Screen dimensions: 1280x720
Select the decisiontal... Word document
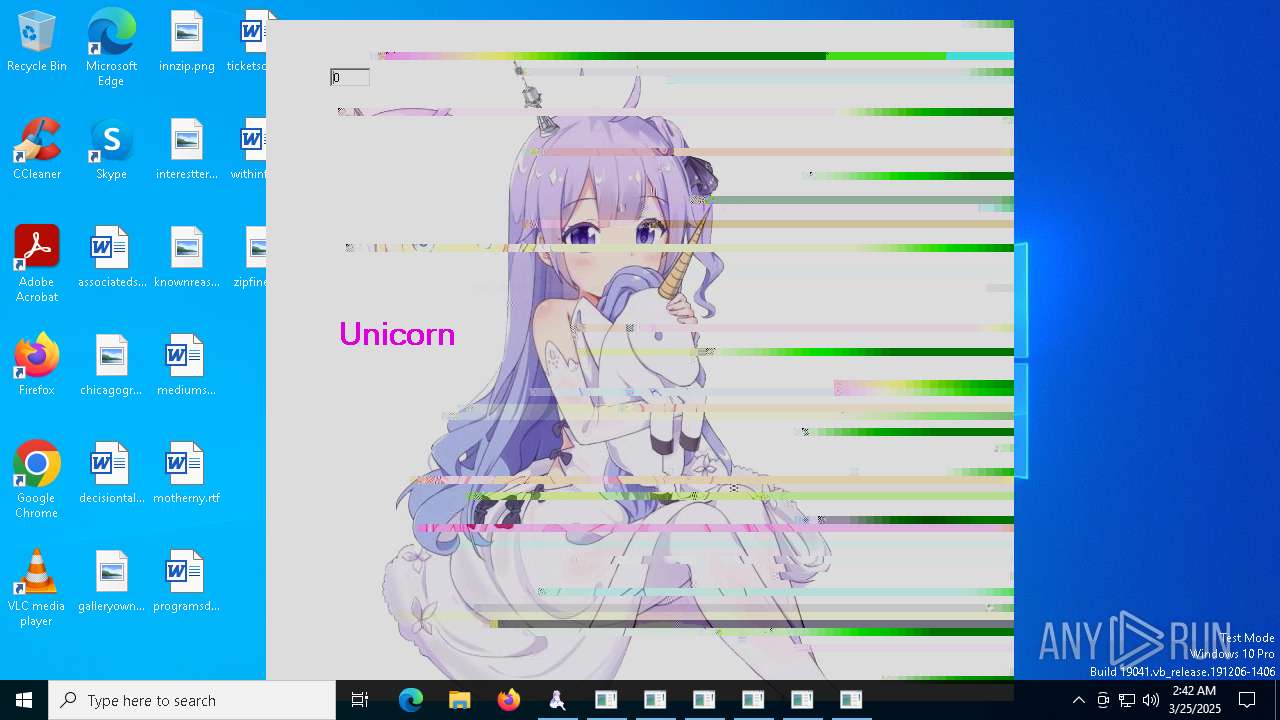pos(111,474)
